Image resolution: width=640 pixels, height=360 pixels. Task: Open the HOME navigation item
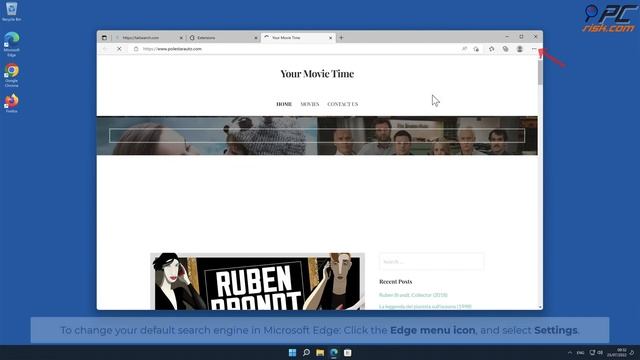pyautogui.click(x=284, y=104)
